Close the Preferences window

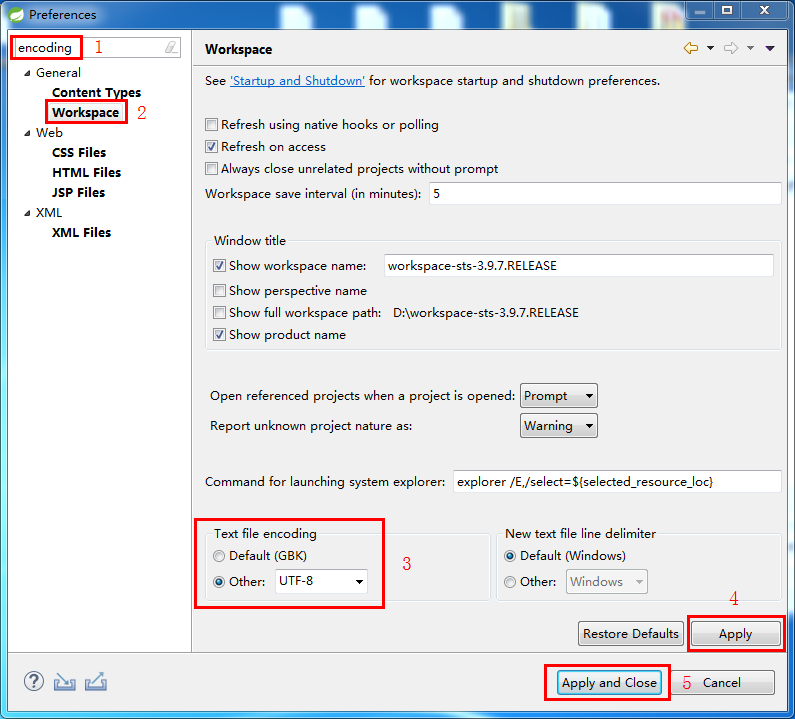[x=765, y=11]
